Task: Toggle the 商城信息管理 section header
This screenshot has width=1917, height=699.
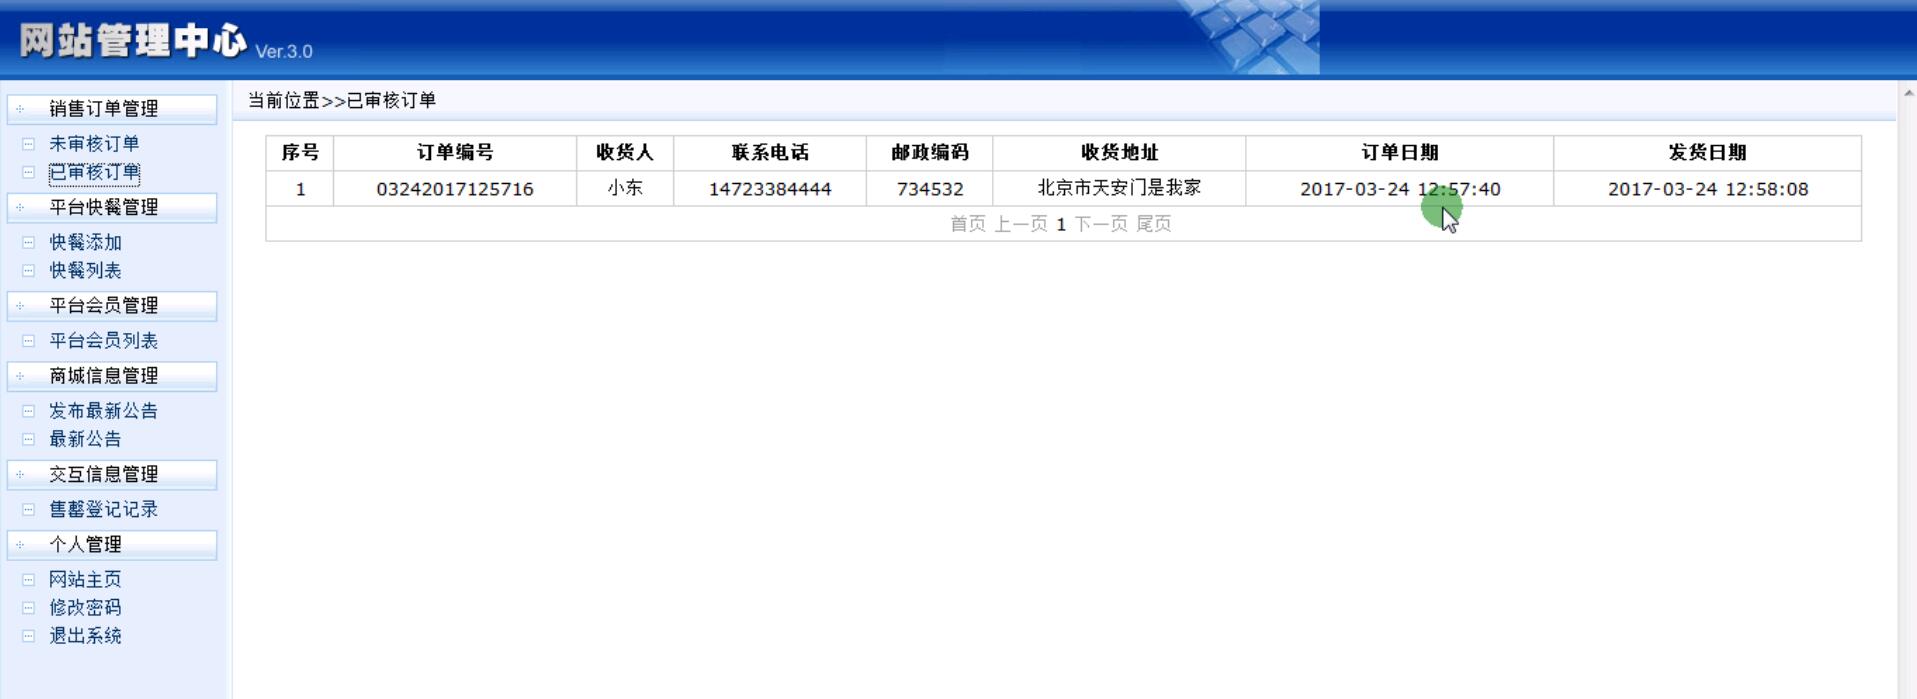Action: (x=112, y=375)
